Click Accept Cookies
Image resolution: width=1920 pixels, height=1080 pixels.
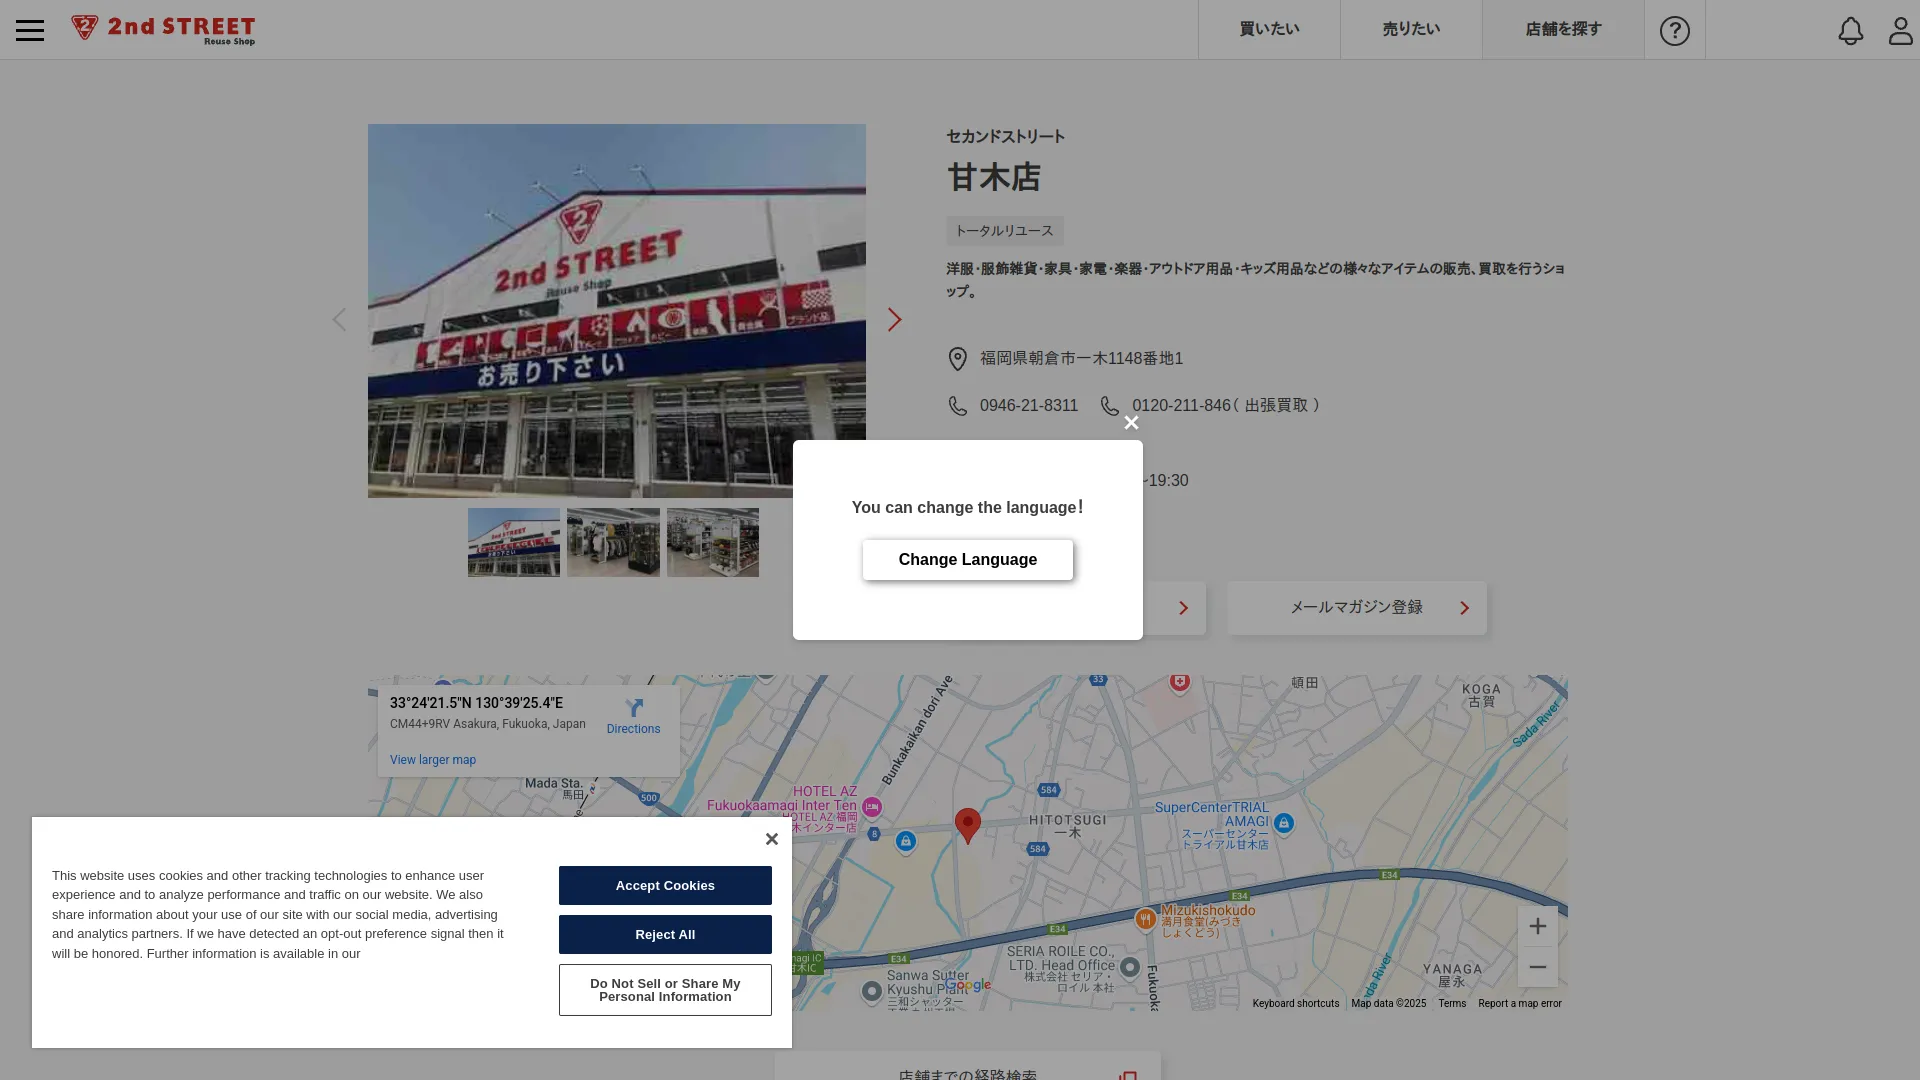(x=665, y=886)
